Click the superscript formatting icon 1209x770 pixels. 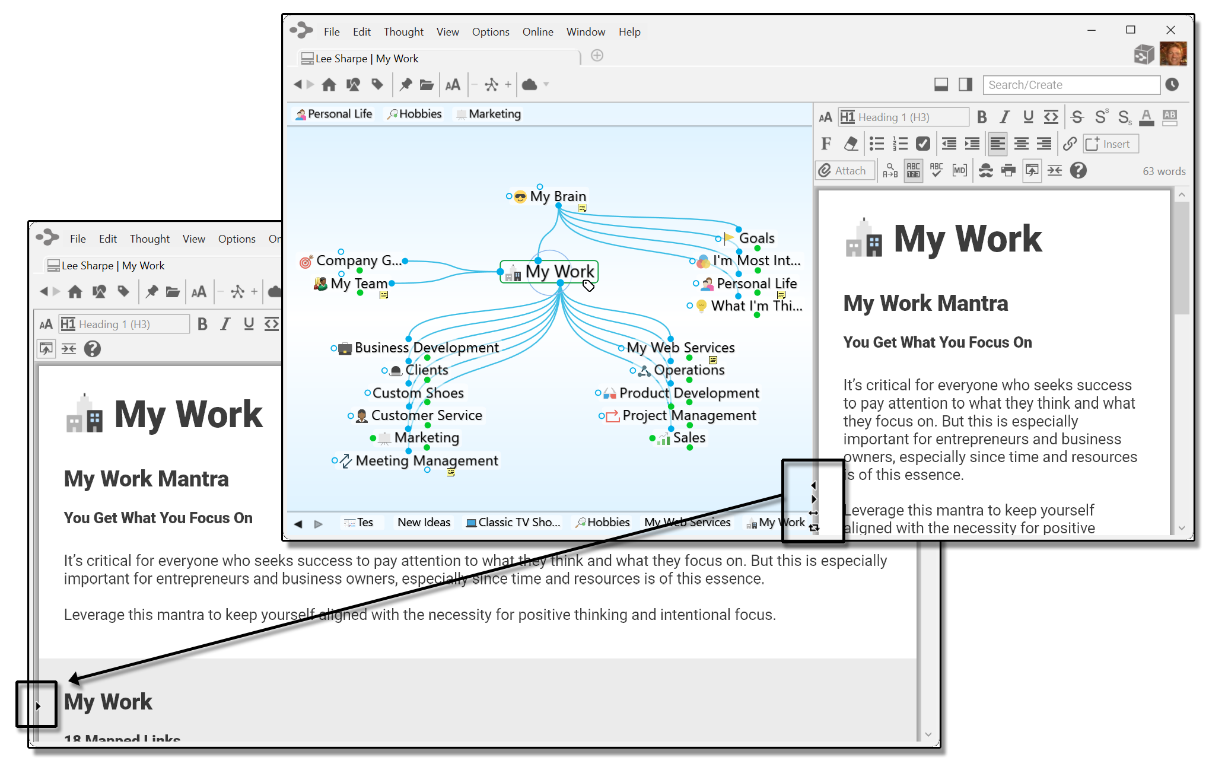(x=1100, y=117)
